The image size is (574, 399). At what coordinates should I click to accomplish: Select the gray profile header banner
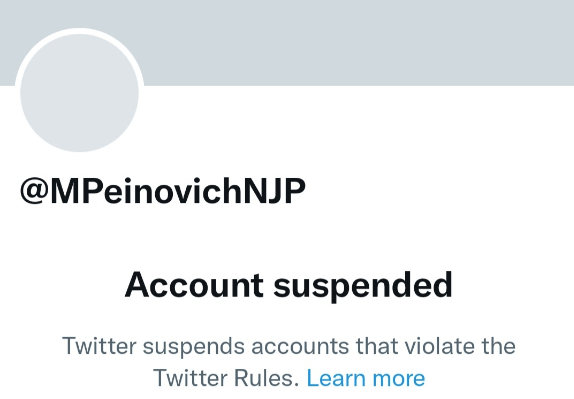tap(287, 43)
